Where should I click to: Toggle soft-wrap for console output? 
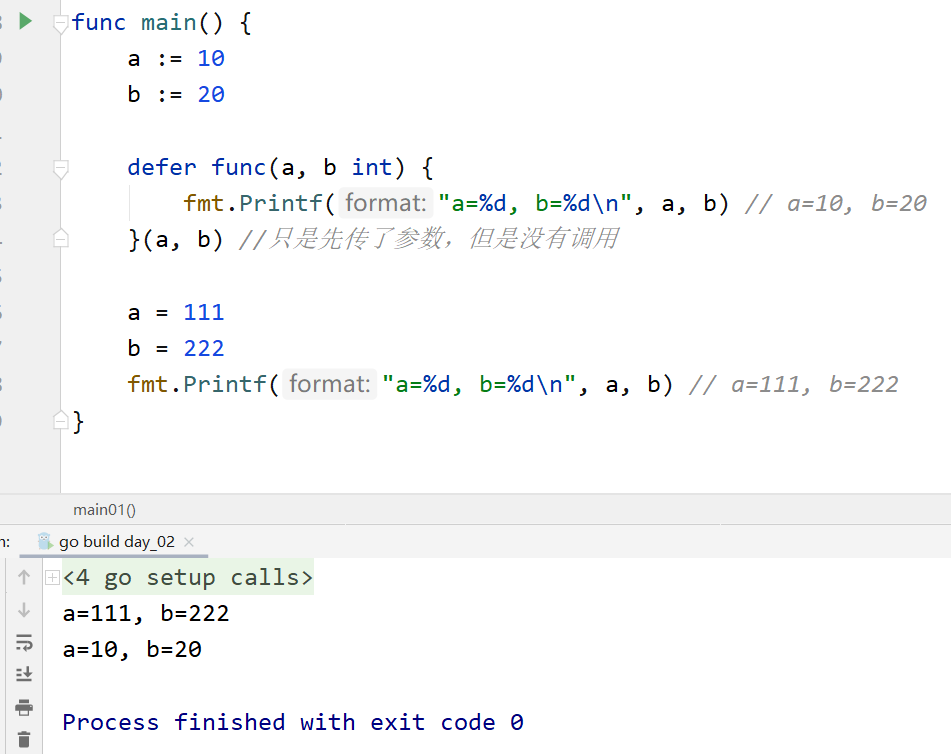click(x=24, y=642)
